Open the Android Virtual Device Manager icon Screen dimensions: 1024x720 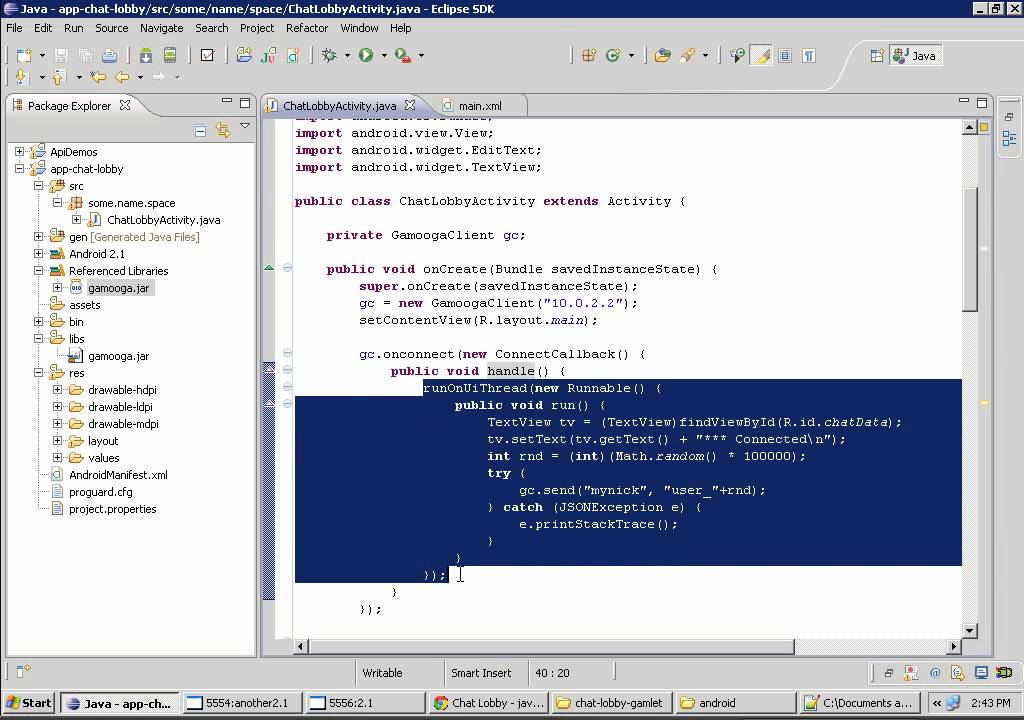tap(170, 56)
